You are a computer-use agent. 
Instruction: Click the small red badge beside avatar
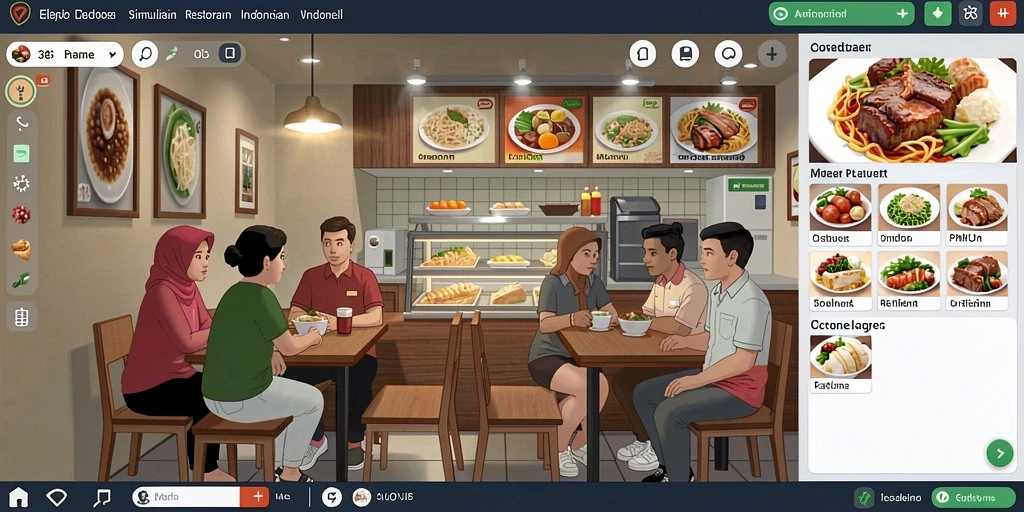pos(44,81)
